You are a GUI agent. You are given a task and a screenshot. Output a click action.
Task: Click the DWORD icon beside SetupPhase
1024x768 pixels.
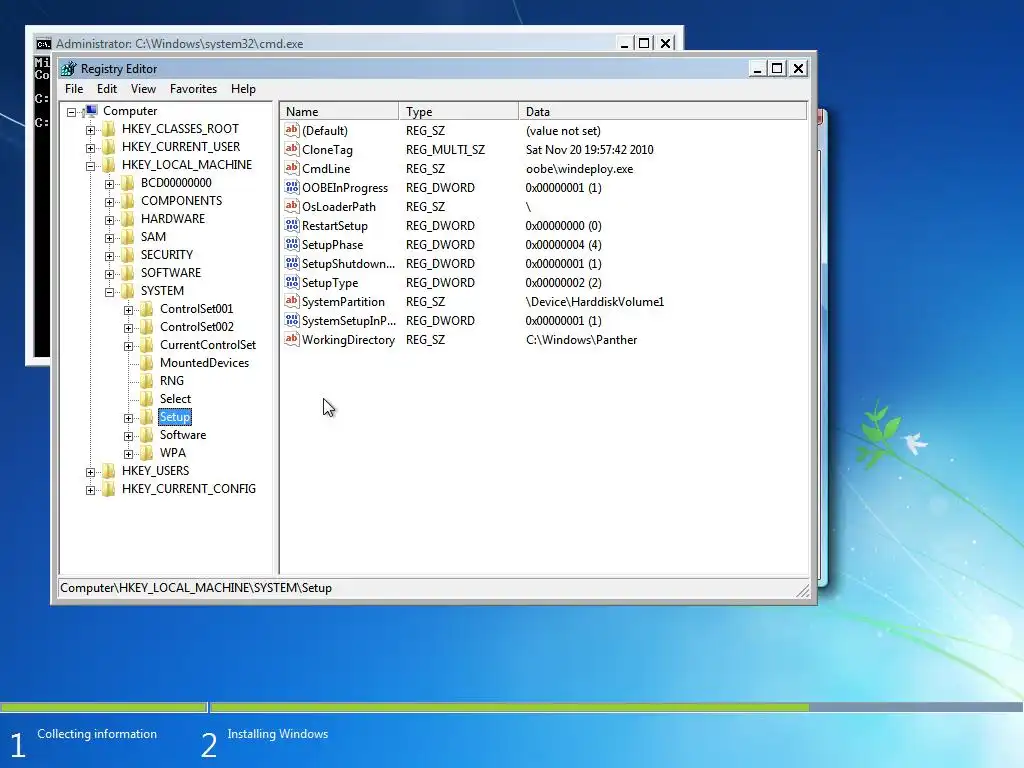coord(292,244)
